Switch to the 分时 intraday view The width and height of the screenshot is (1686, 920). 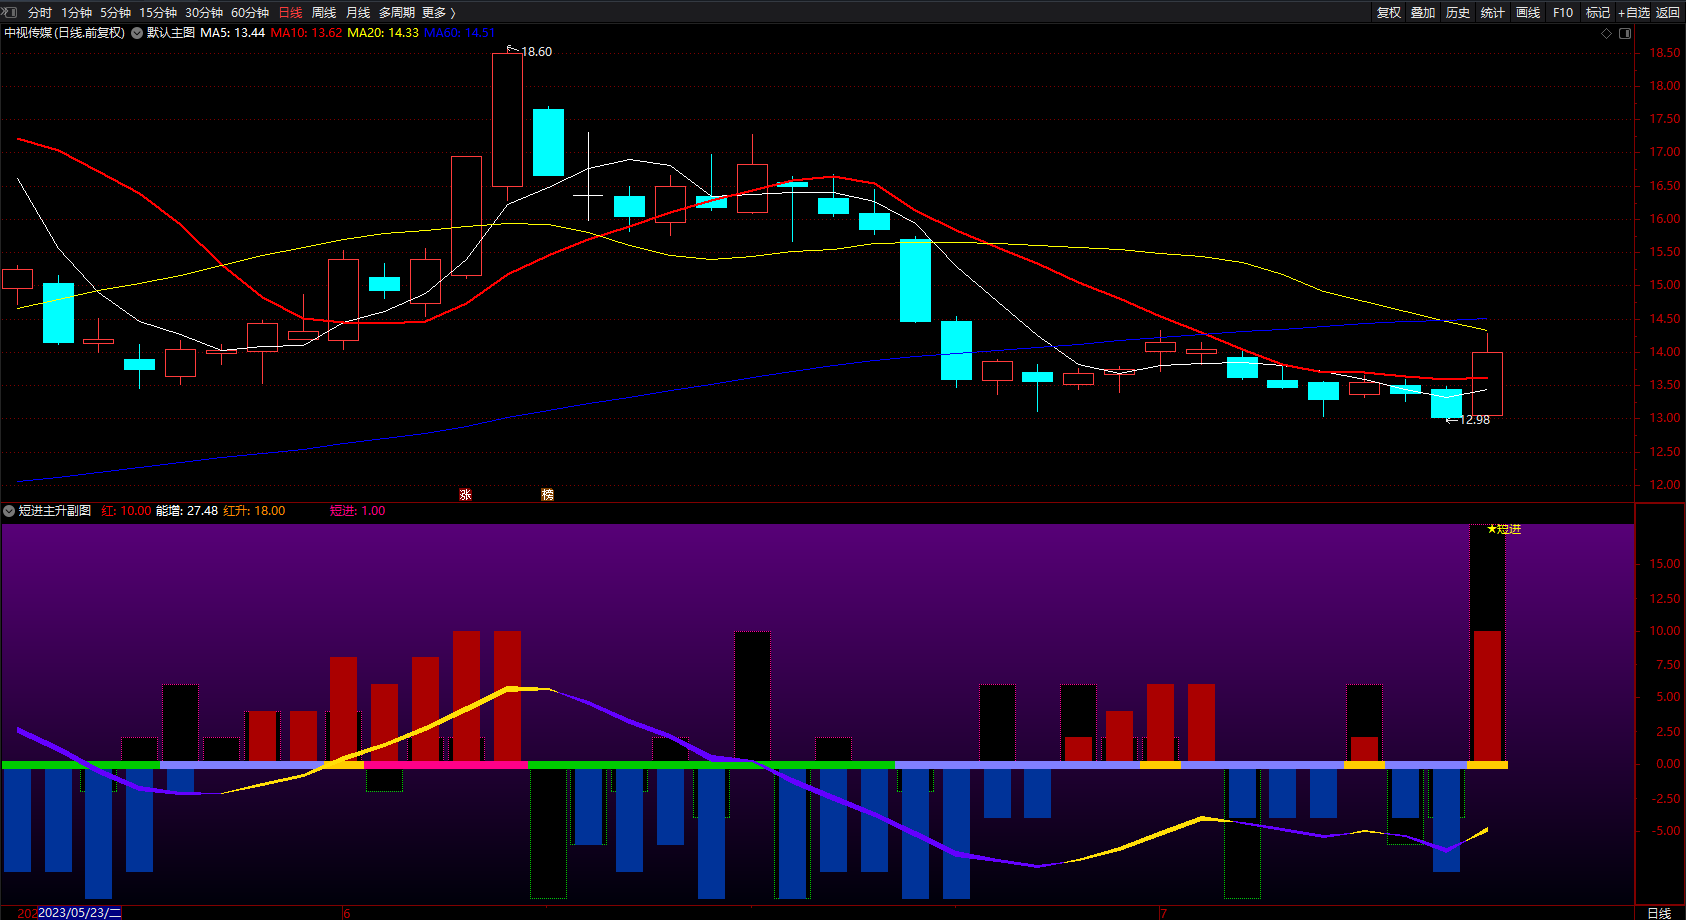coord(40,12)
